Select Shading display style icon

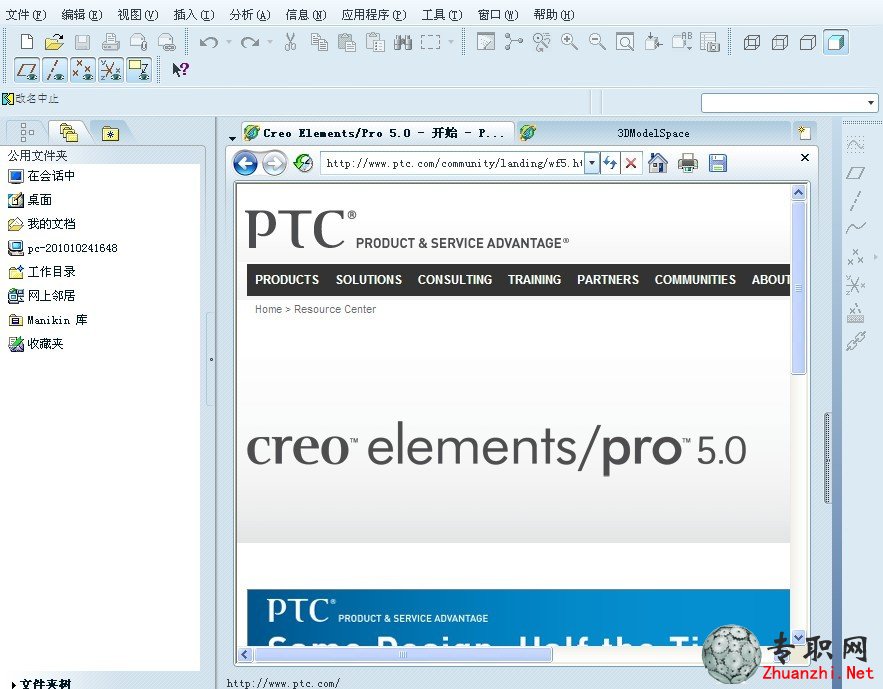836,42
